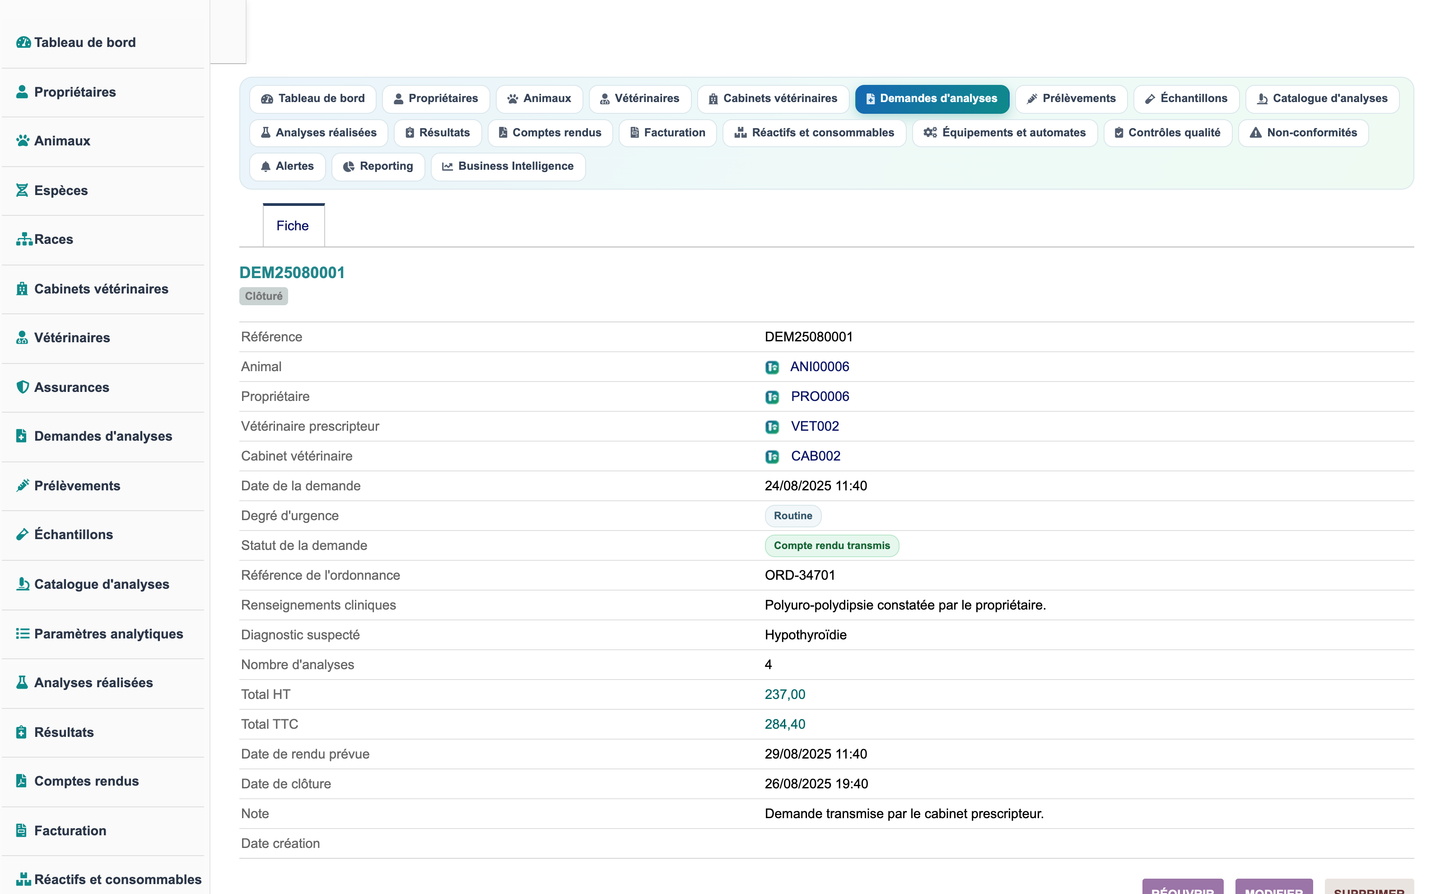Open Facturation in the top navigation
Viewport: 1445px width, 894px height.
pos(668,133)
